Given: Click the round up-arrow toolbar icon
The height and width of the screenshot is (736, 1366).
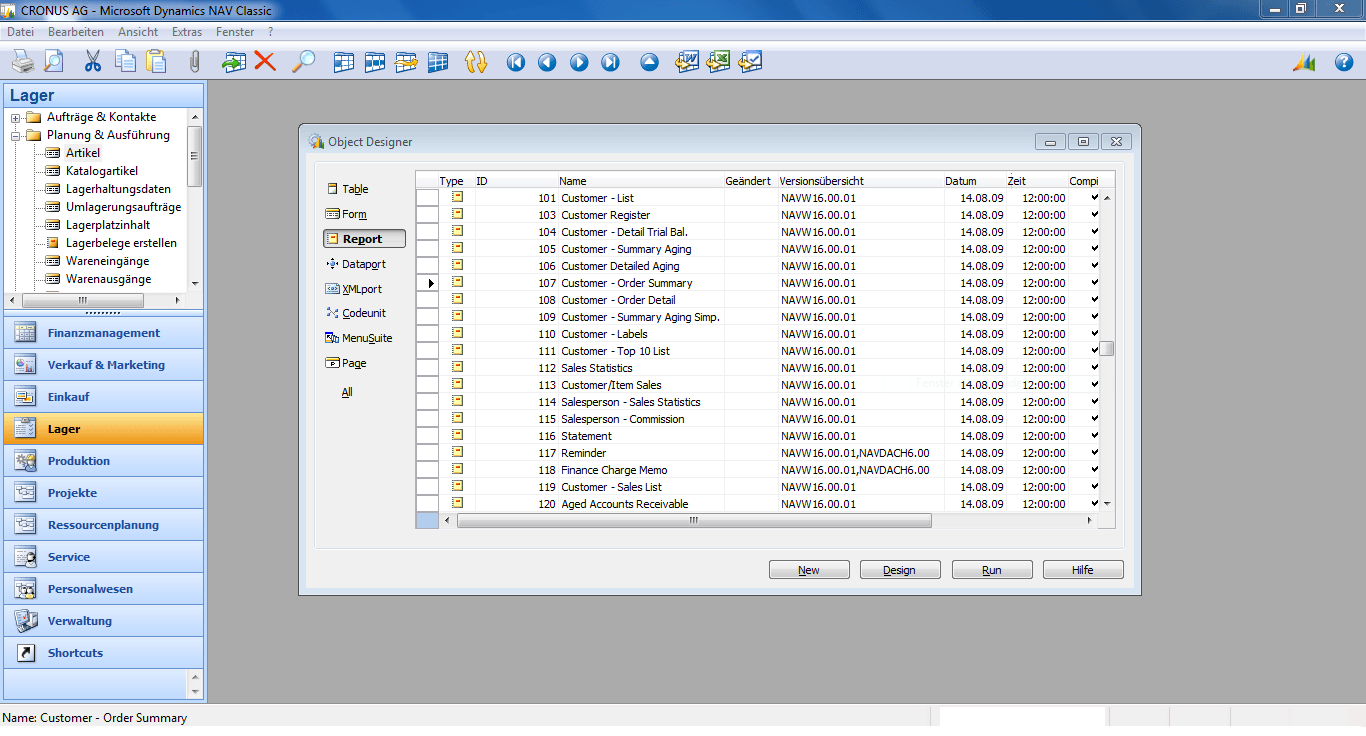Looking at the screenshot, I should point(650,62).
